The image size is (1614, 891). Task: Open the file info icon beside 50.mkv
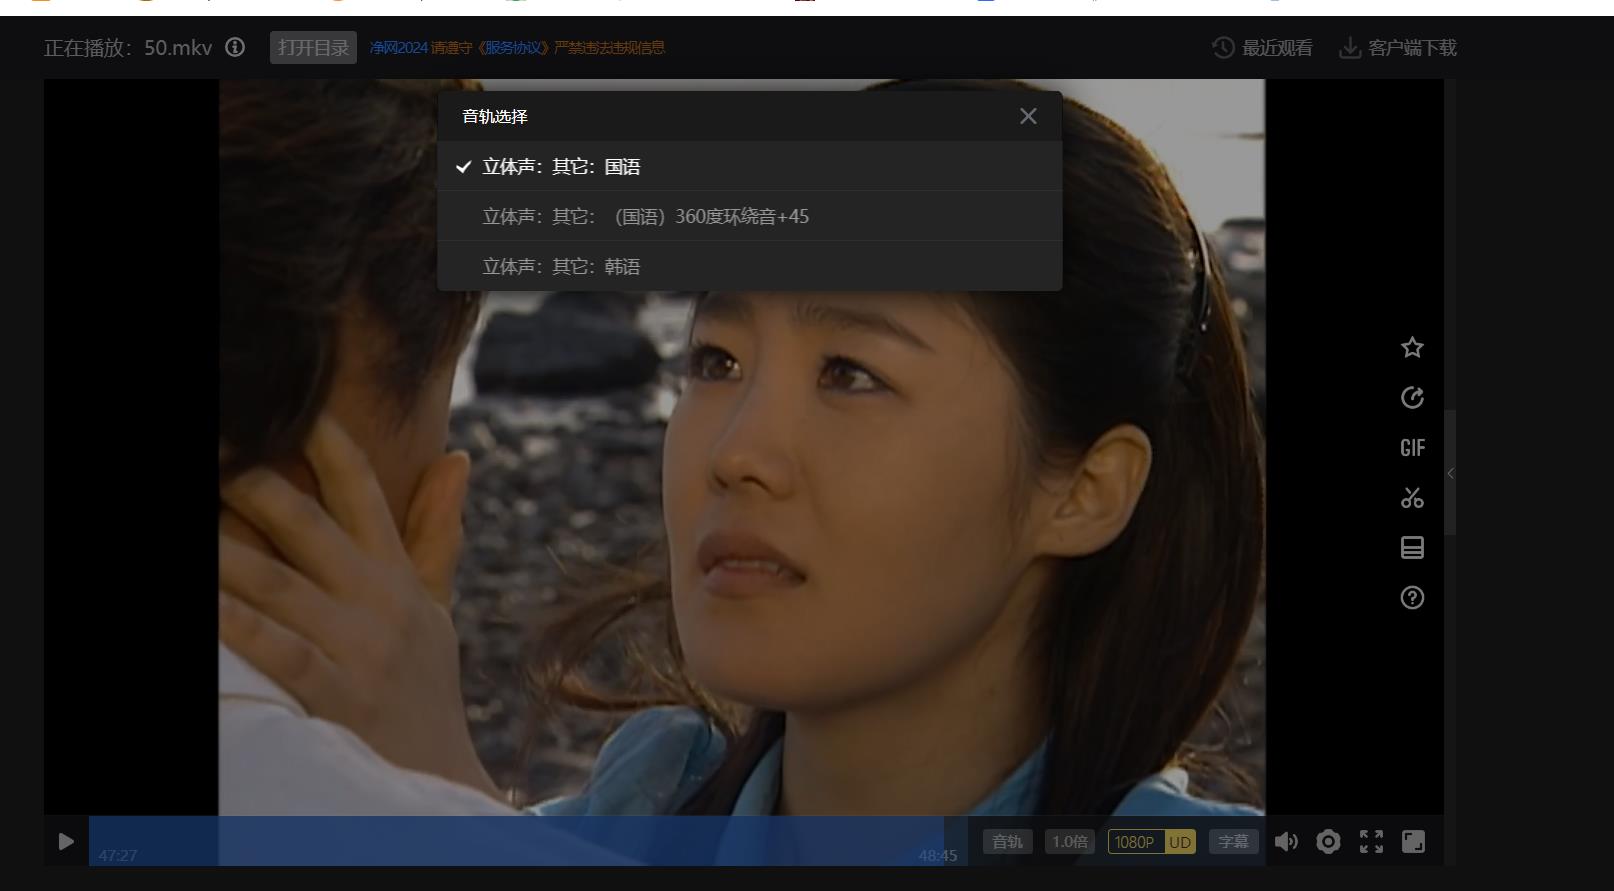click(x=235, y=47)
